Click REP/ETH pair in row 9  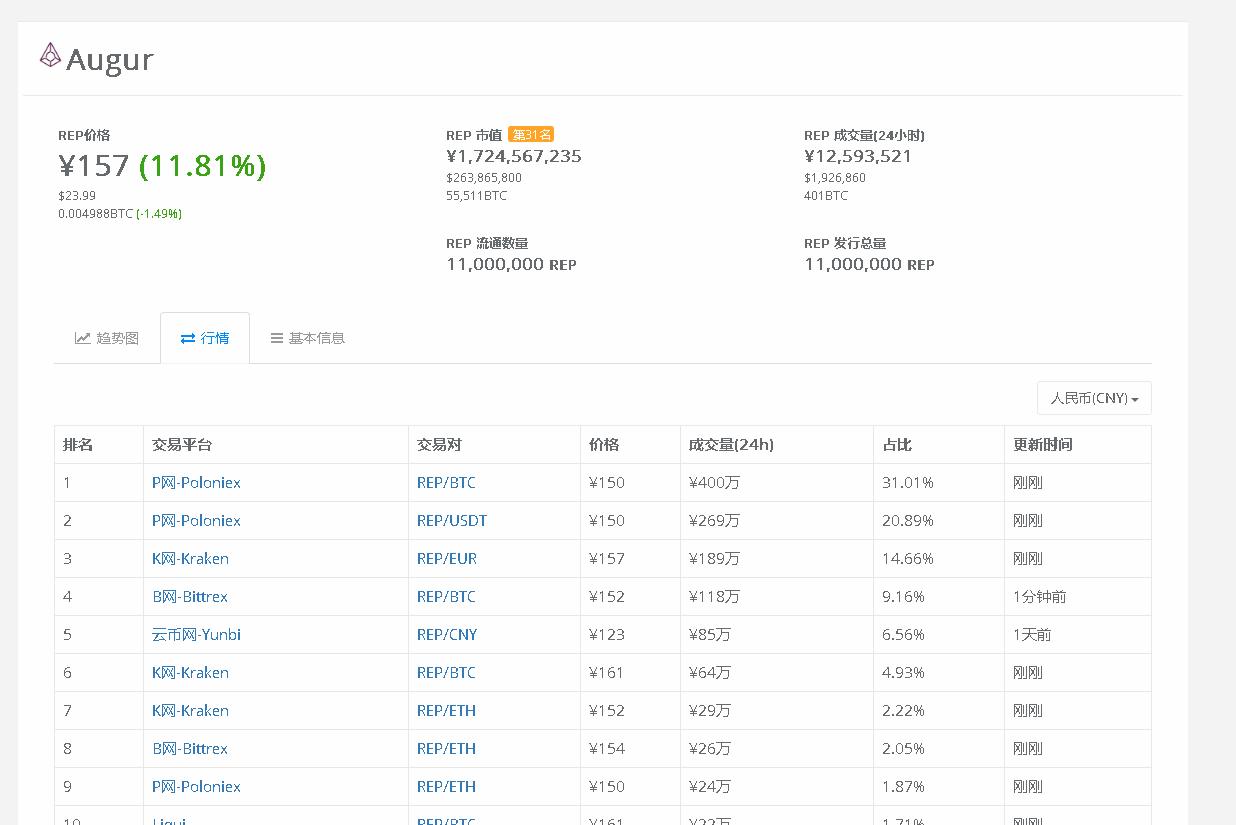pyautogui.click(x=446, y=786)
